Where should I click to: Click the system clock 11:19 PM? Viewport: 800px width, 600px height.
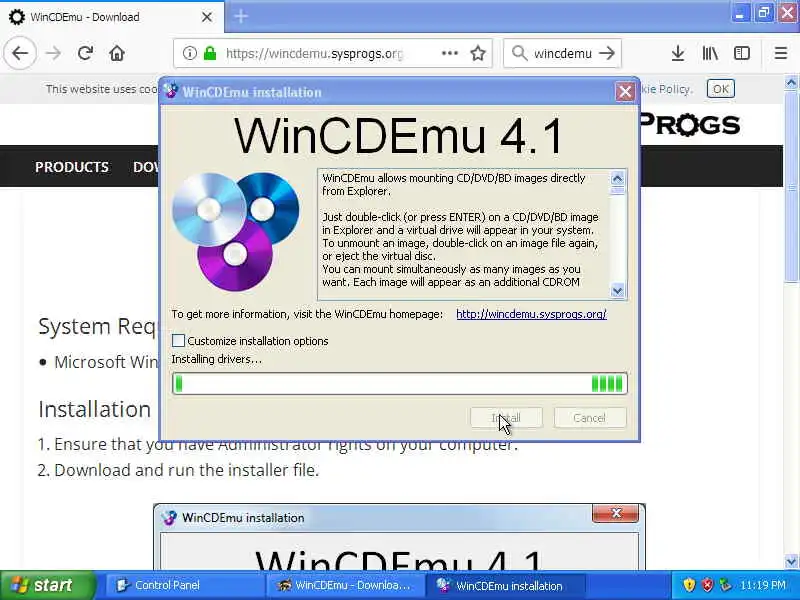763,585
